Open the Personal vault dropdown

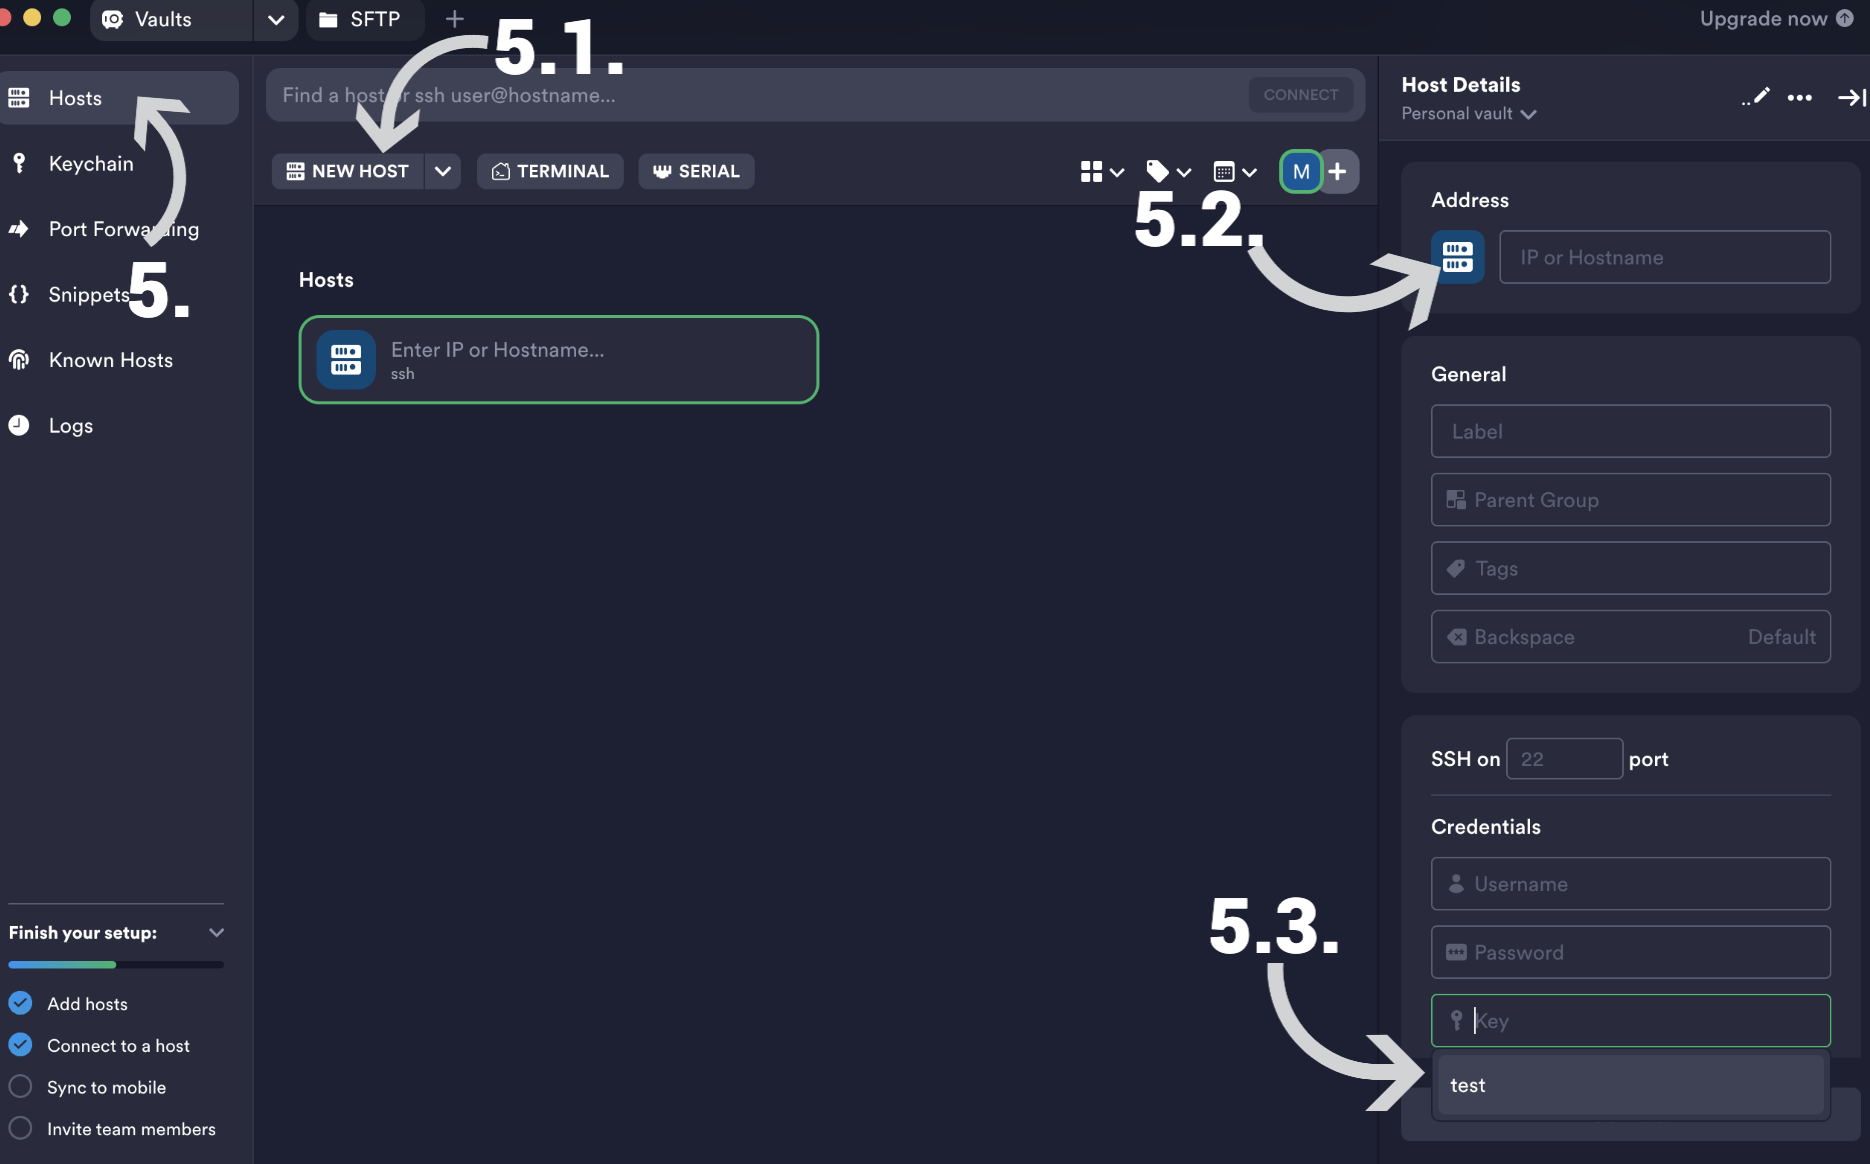tap(1468, 114)
